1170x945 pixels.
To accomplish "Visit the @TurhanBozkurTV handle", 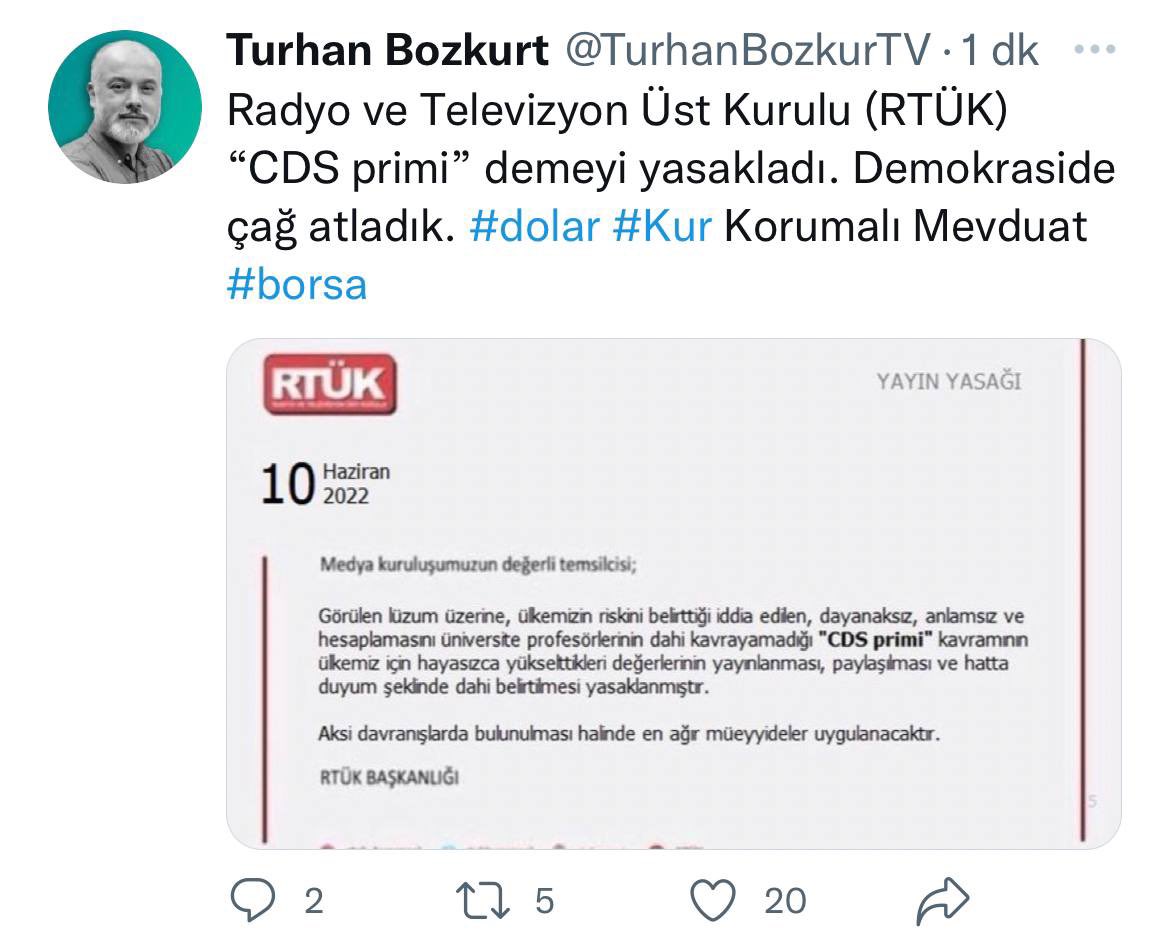I will click(x=748, y=50).
